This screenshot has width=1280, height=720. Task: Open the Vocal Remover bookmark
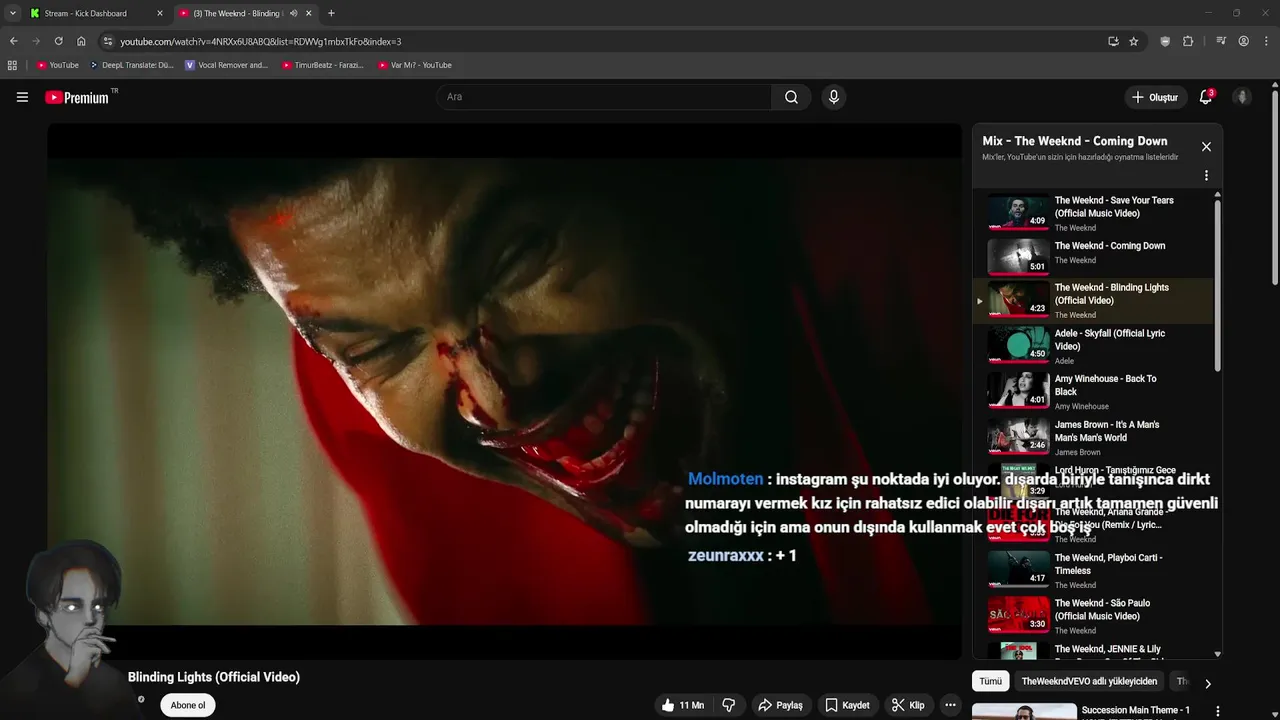(226, 65)
